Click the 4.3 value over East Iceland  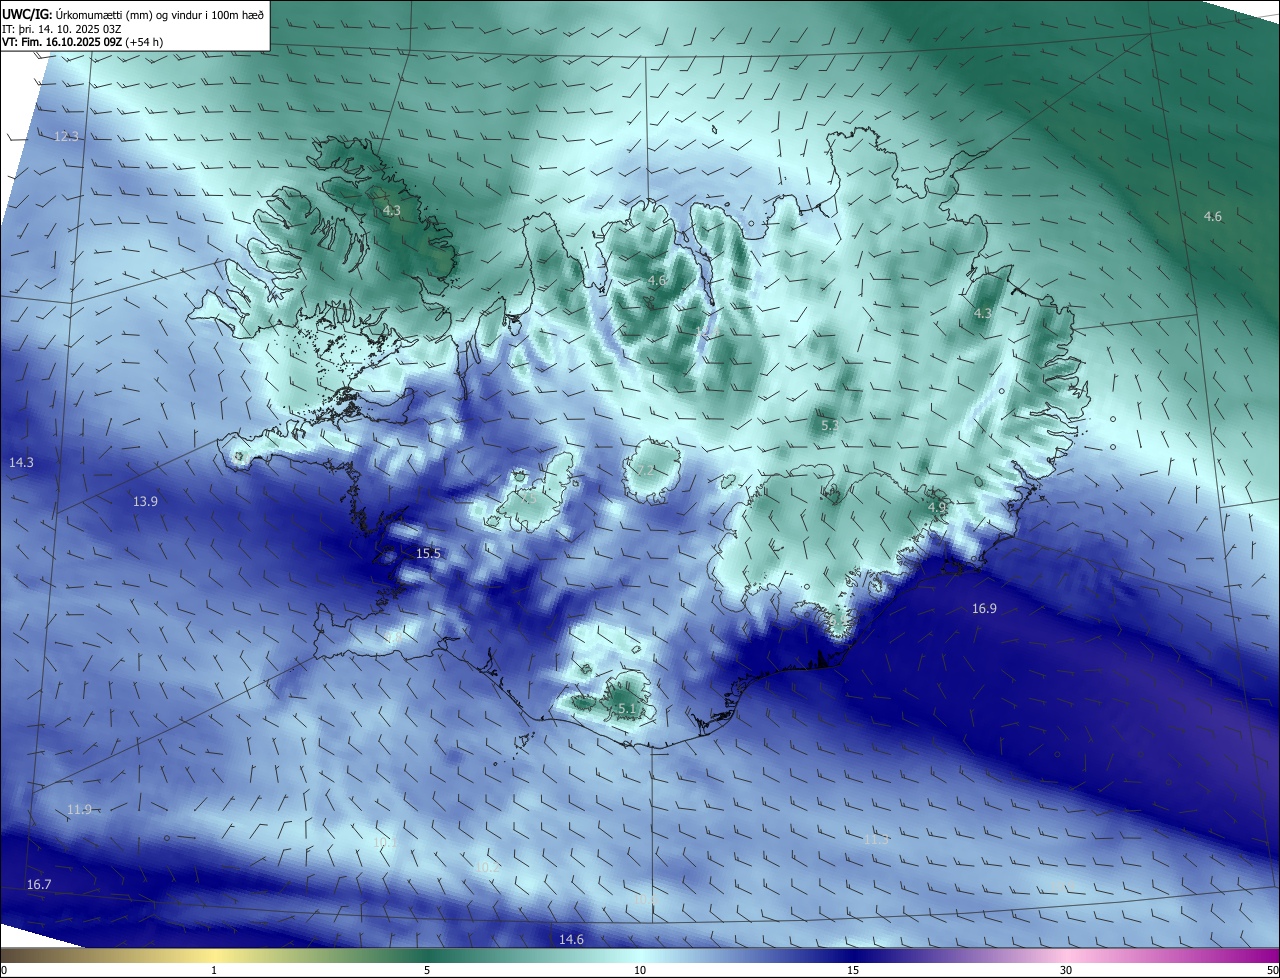click(x=983, y=313)
